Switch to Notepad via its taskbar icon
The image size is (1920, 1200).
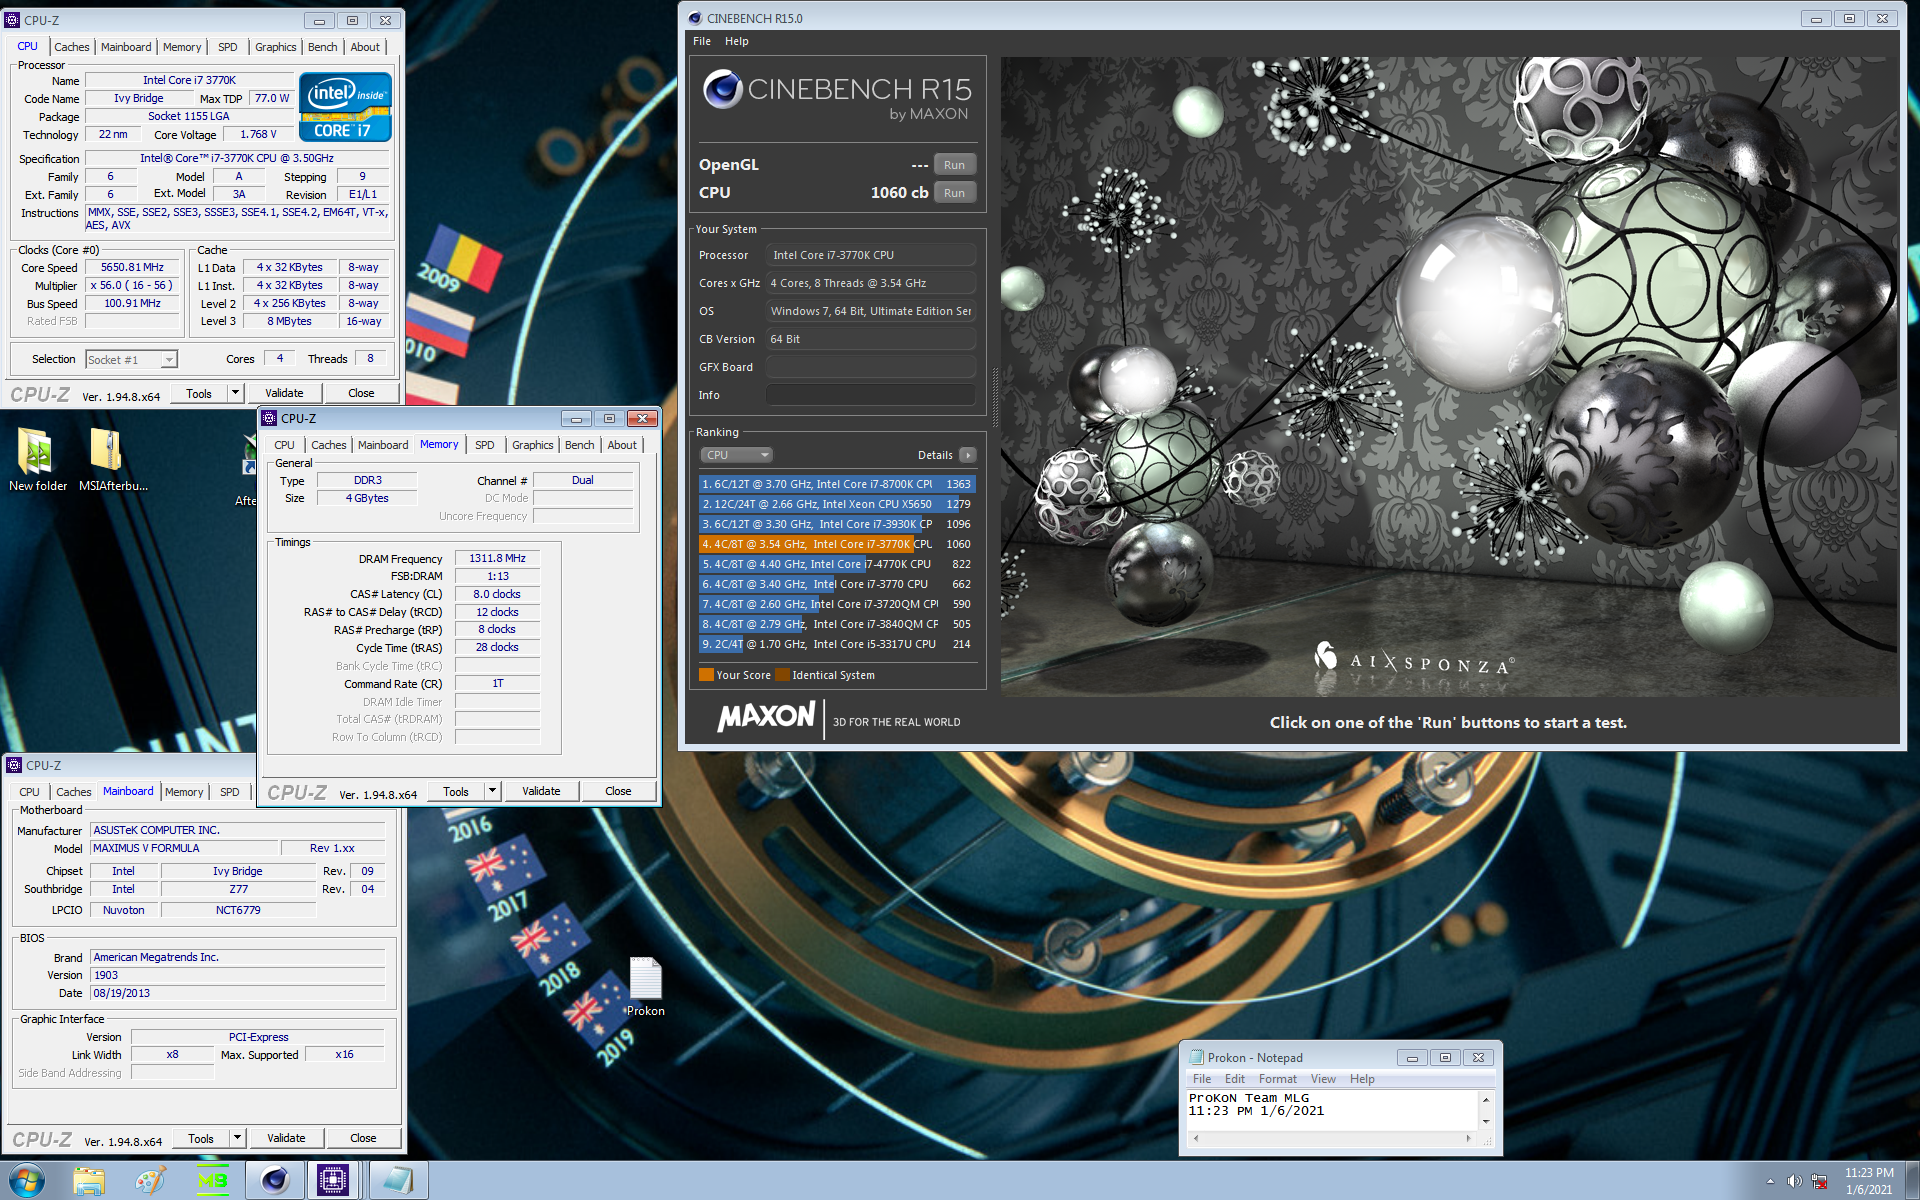[398, 1181]
